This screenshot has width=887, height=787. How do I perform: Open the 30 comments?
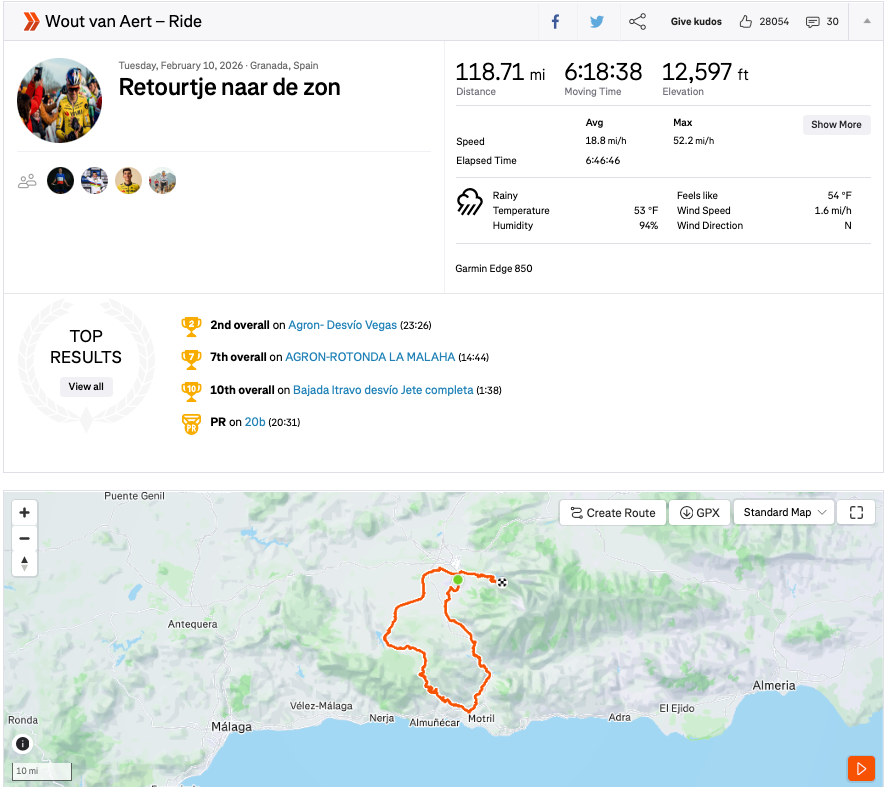822,21
